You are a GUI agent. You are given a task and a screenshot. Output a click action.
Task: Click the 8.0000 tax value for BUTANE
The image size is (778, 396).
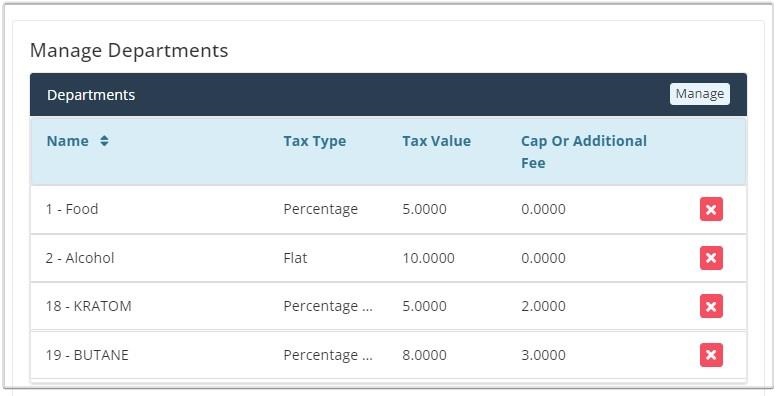point(424,355)
